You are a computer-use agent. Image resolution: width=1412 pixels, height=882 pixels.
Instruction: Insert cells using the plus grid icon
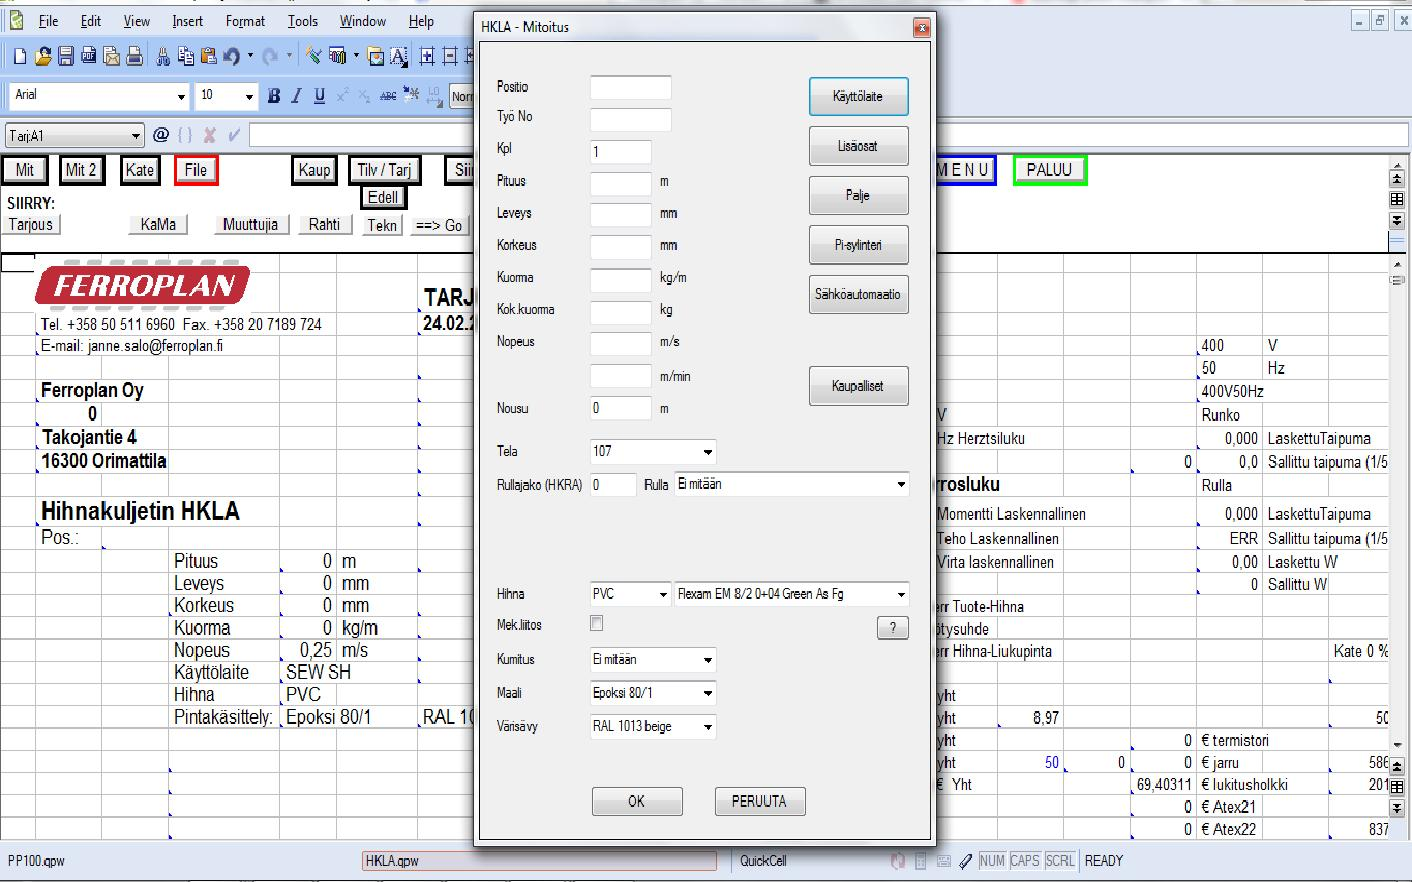click(x=427, y=57)
